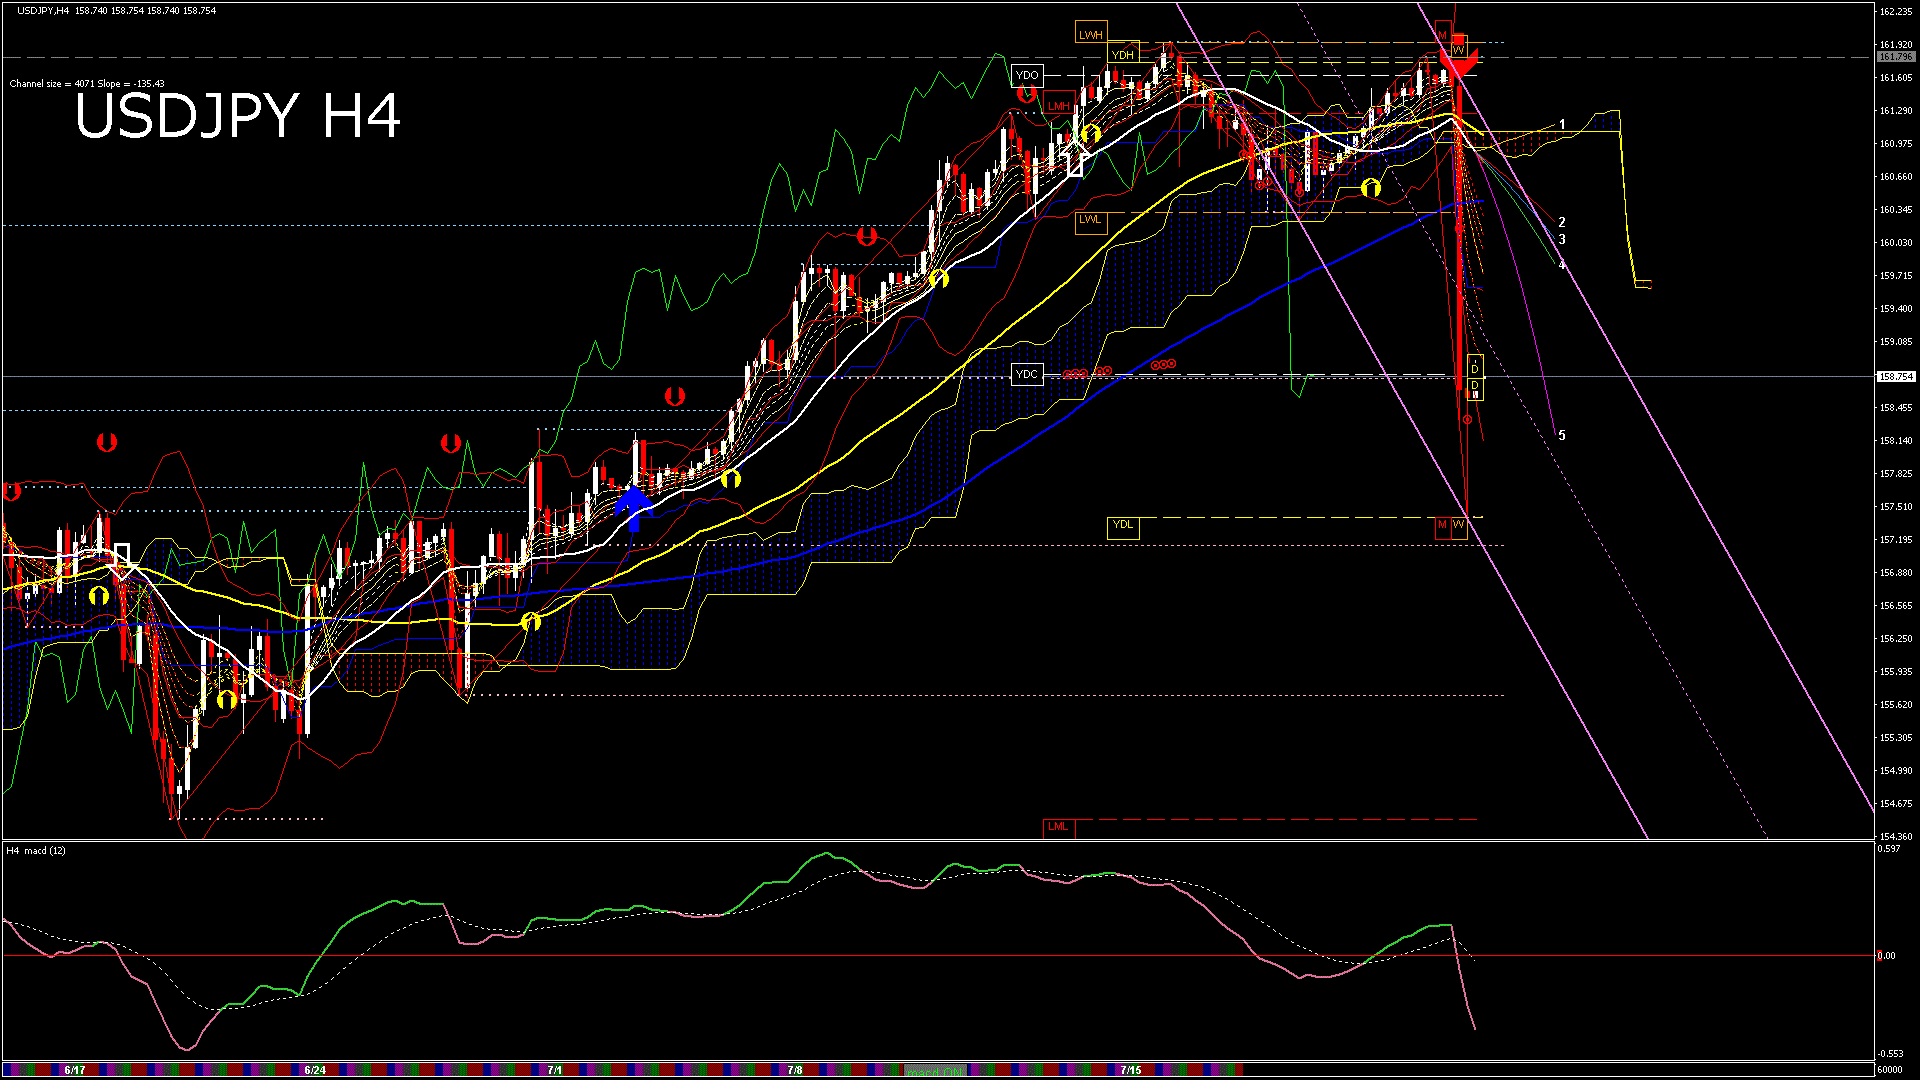Viewport: 1920px width, 1080px height.
Task: Select the dim LML label near bottom
Action: [1058, 827]
